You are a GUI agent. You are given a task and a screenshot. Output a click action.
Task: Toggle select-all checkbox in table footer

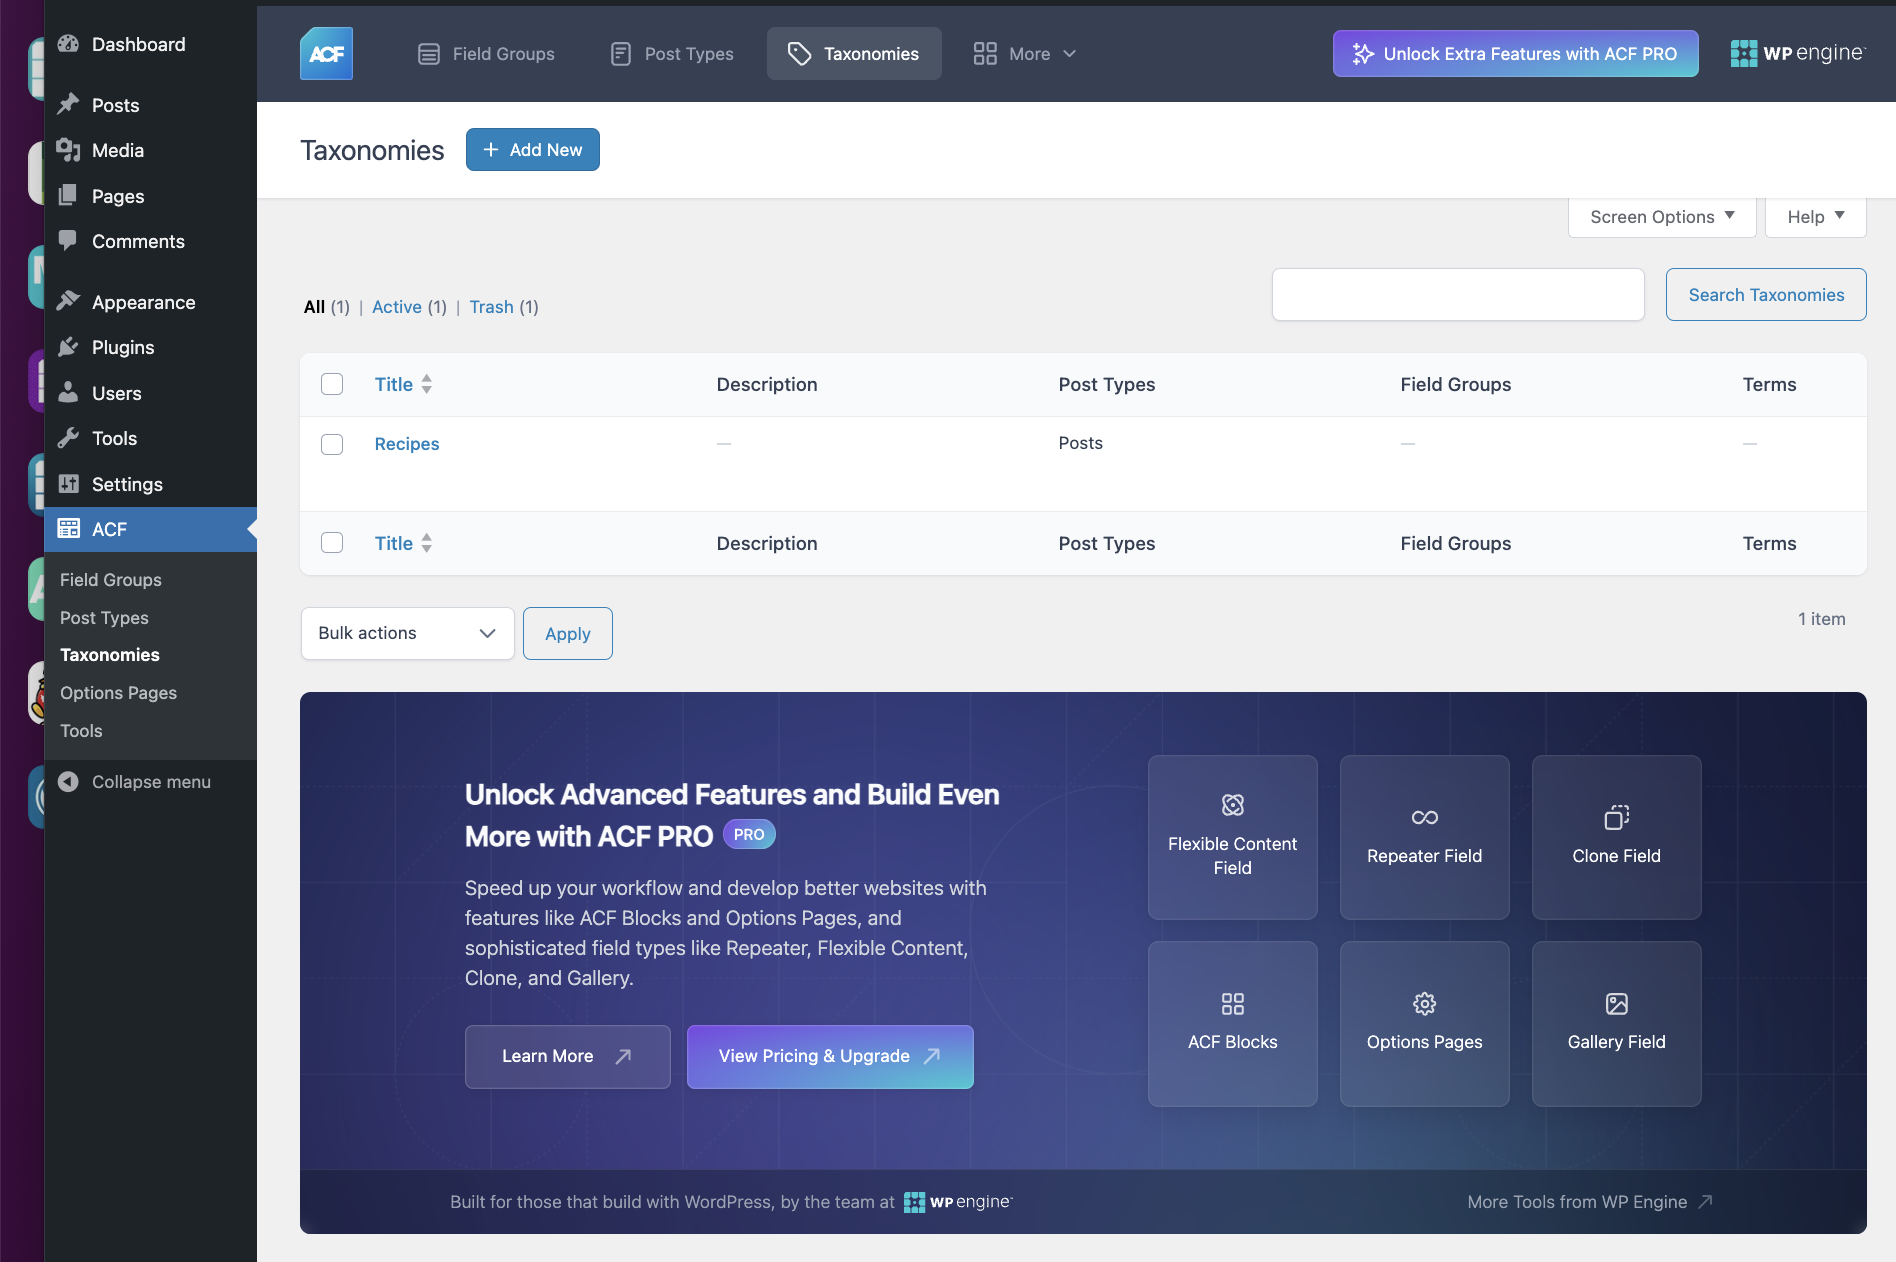332,543
